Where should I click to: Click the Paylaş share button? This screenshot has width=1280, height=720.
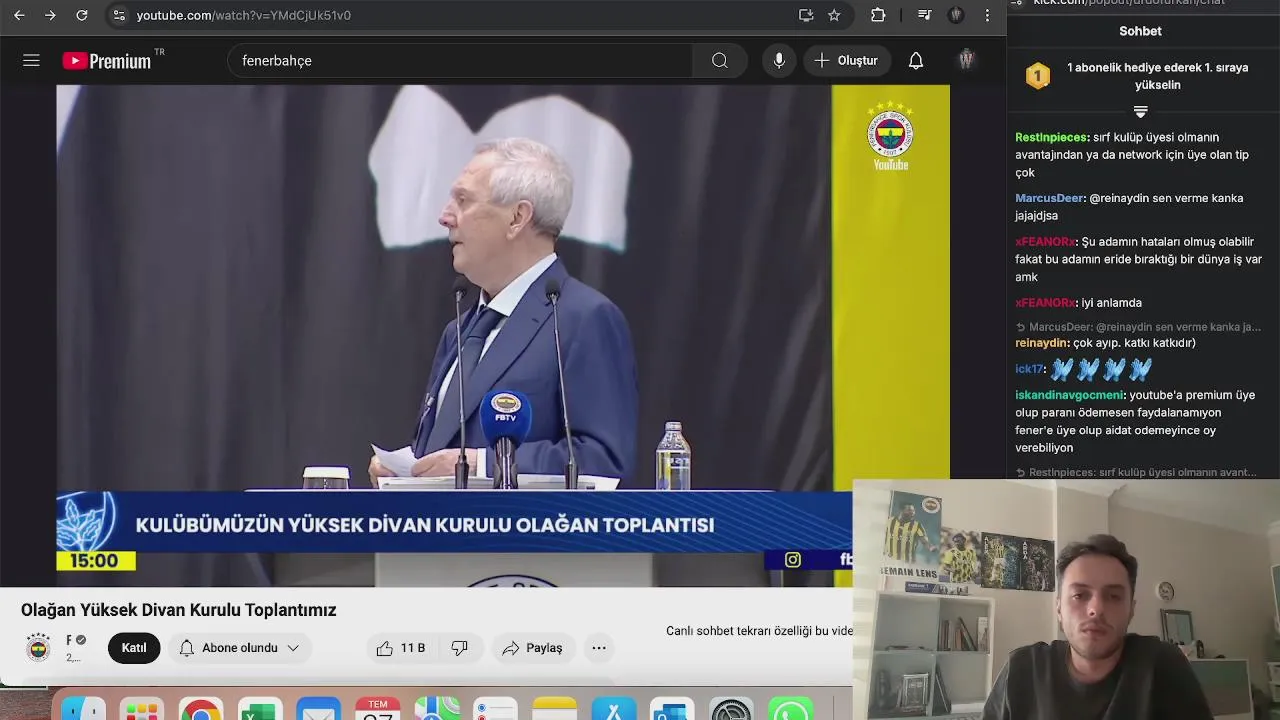533,648
